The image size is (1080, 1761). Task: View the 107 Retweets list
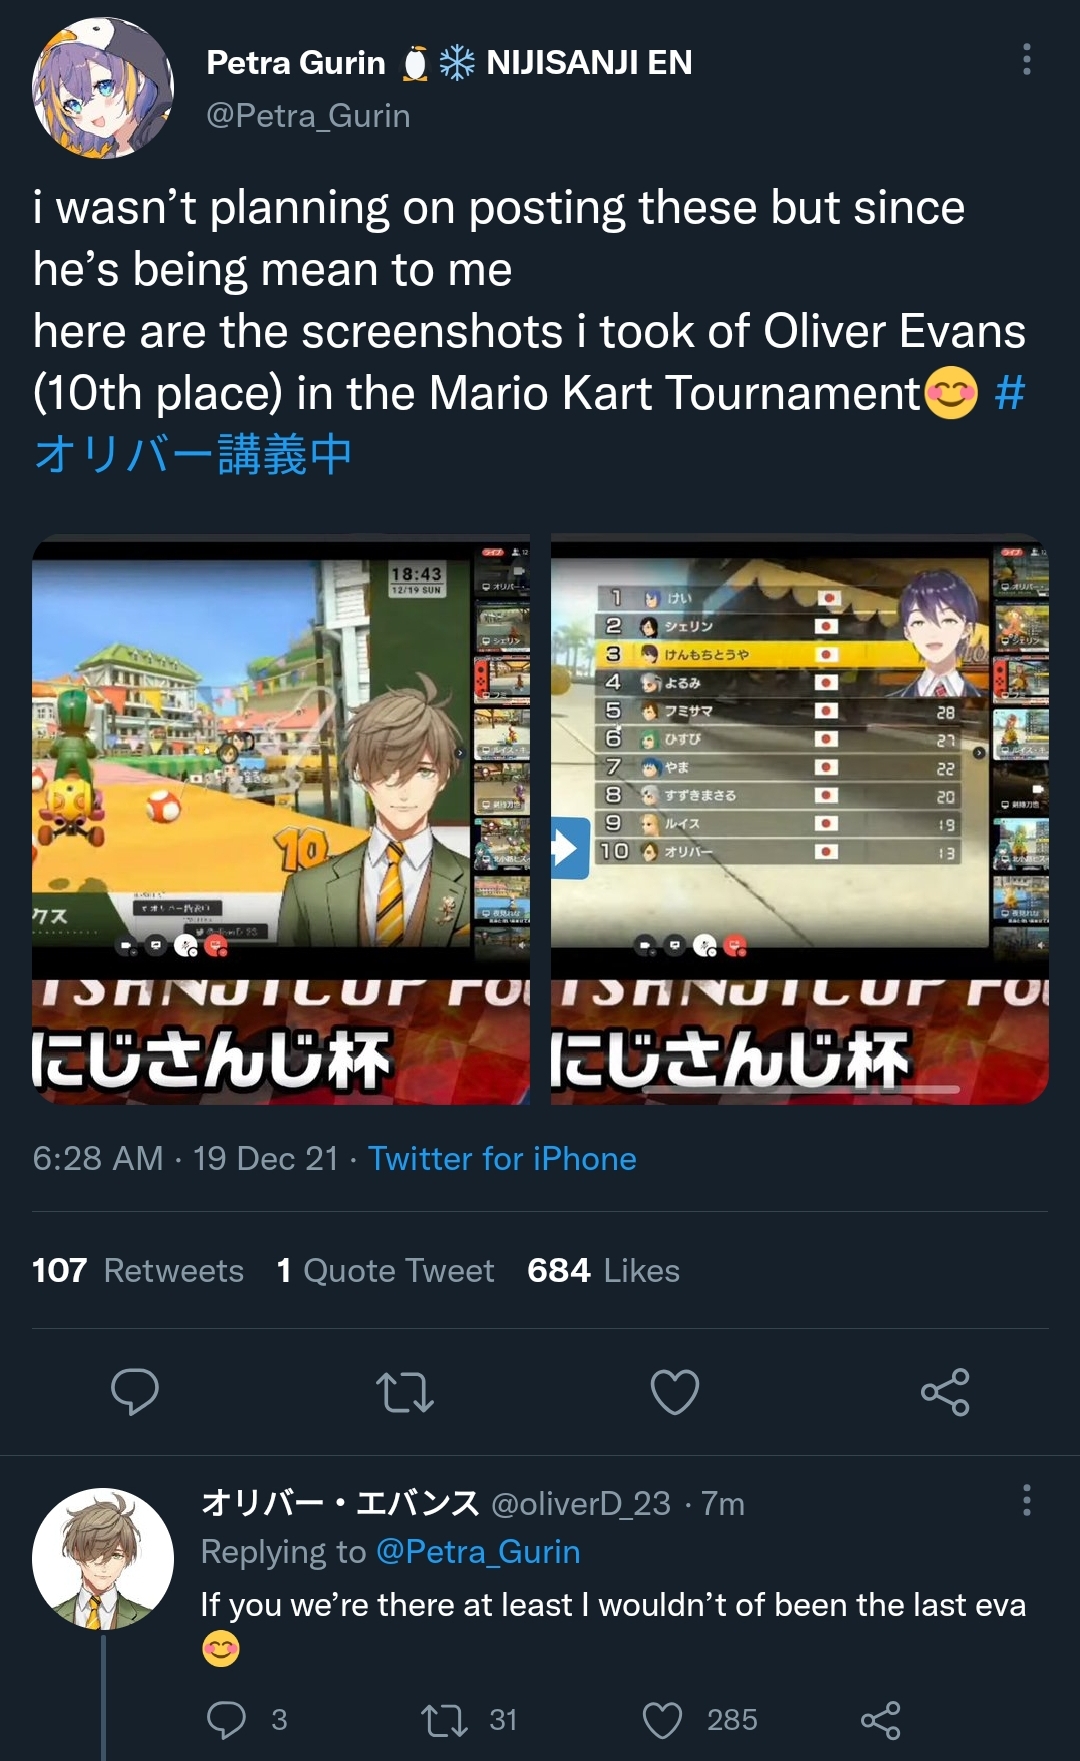click(x=138, y=1270)
